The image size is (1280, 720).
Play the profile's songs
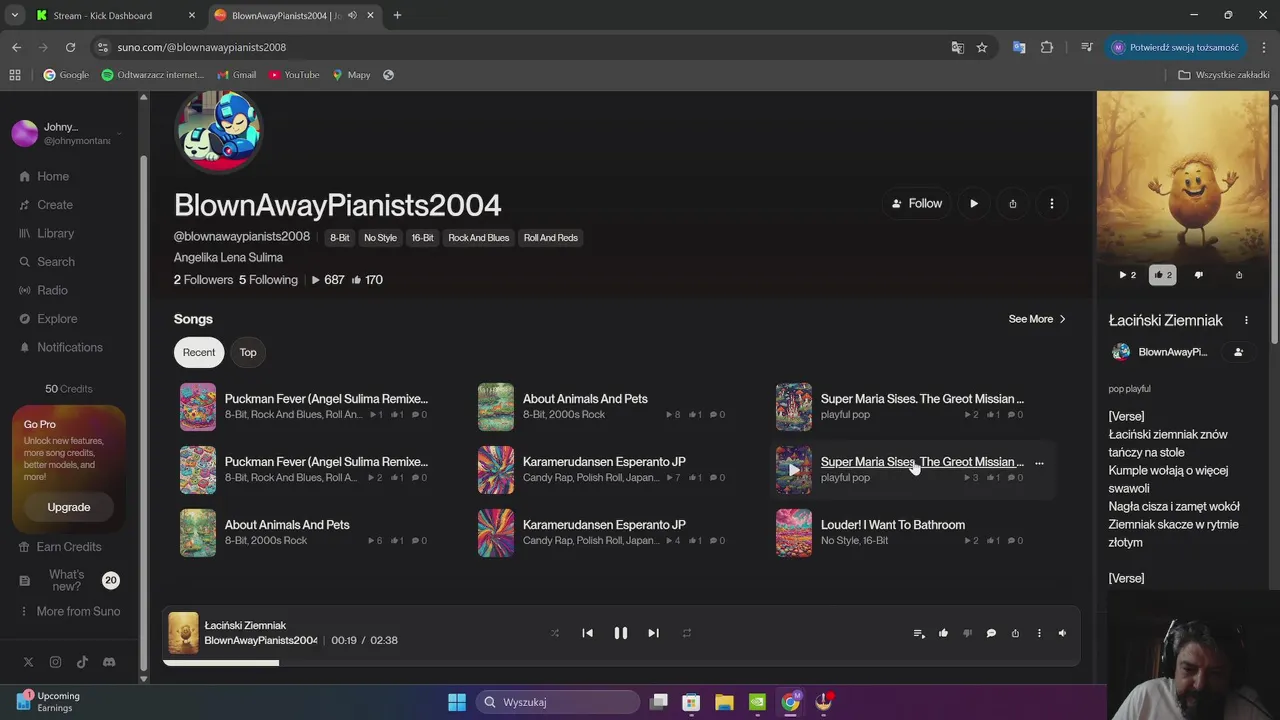coord(974,204)
